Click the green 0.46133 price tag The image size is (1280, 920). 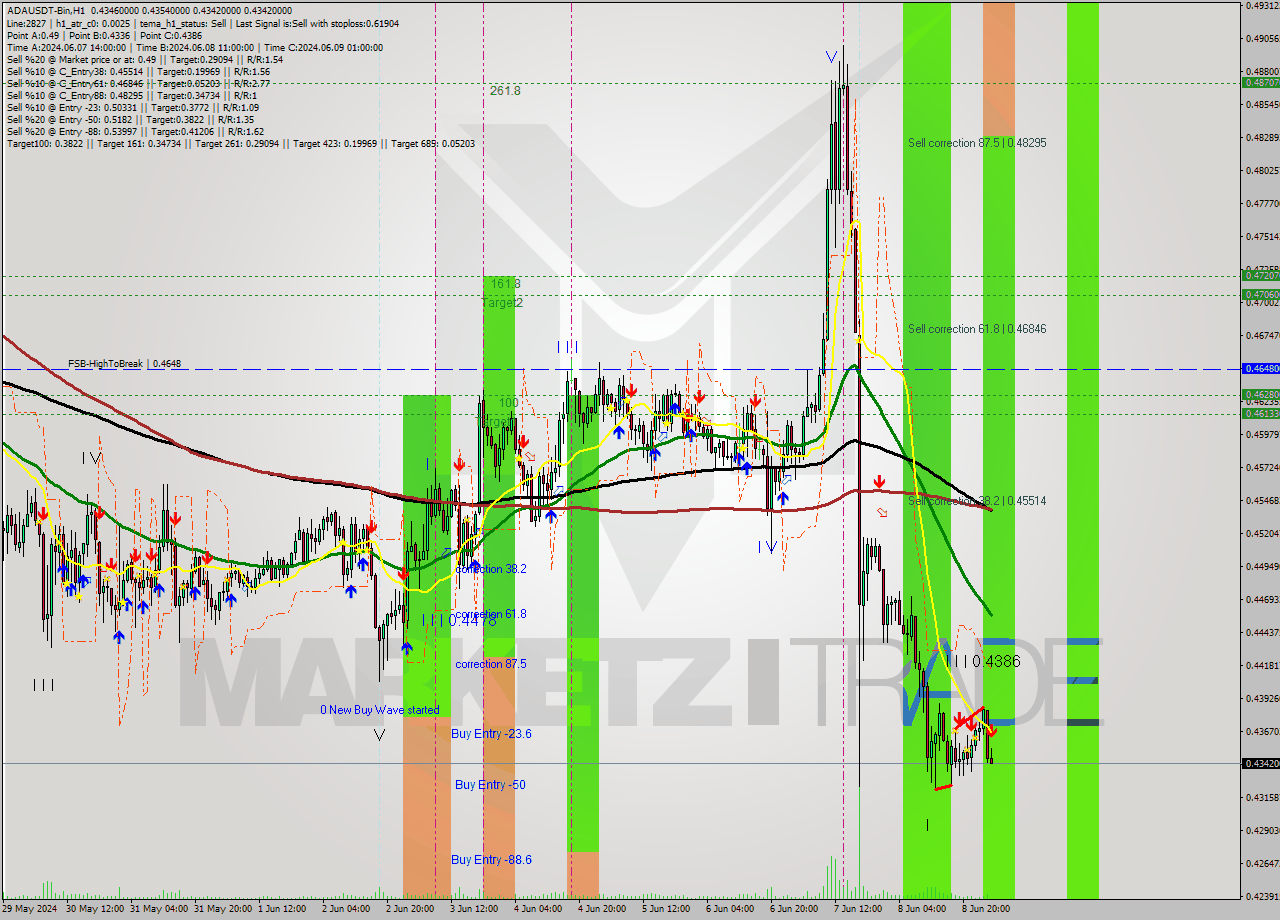point(1260,413)
